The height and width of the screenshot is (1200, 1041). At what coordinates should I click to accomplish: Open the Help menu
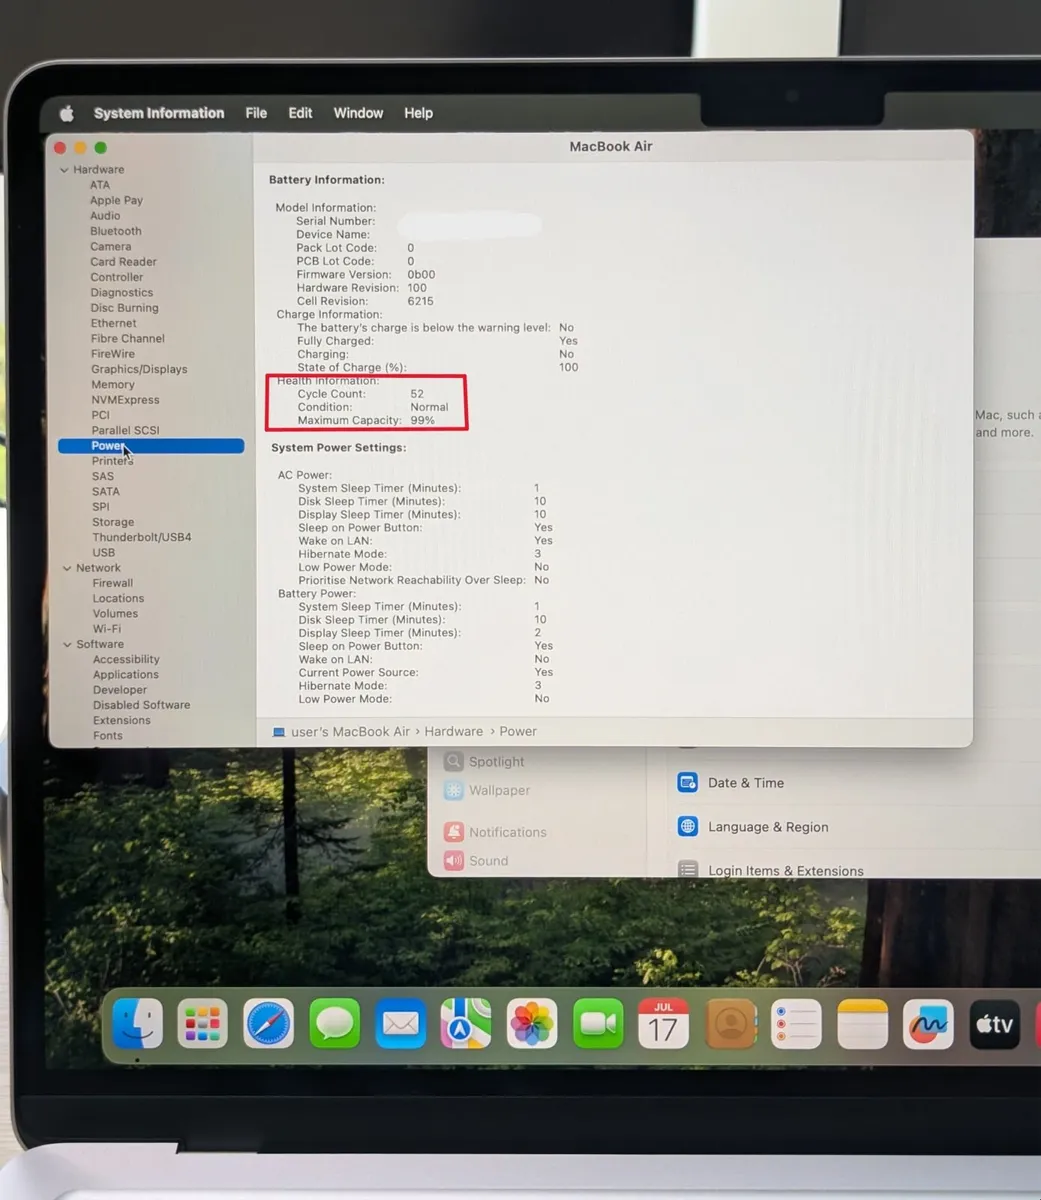click(x=418, y=113)
